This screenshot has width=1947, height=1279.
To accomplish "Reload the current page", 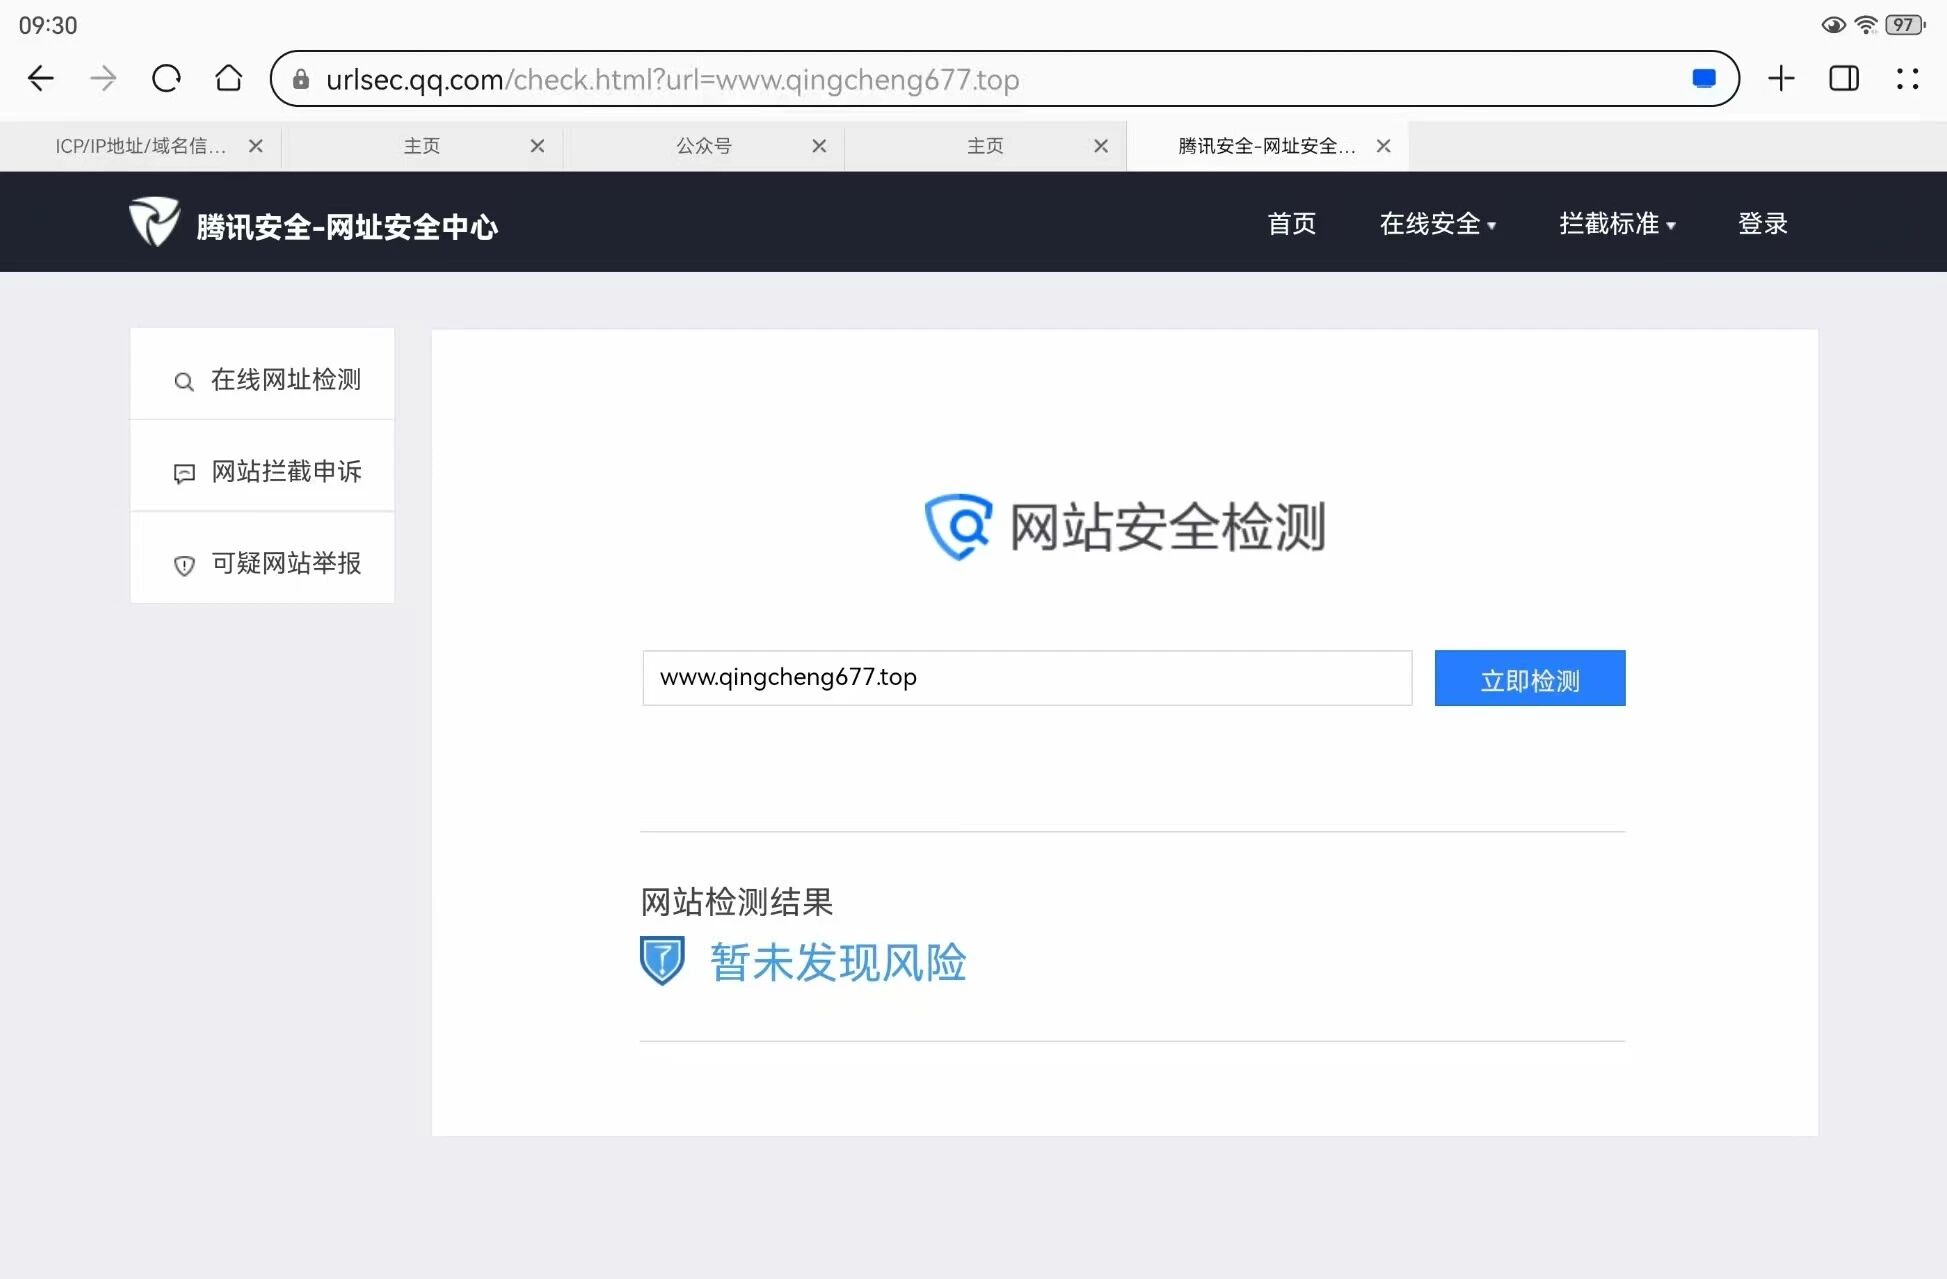I will (x=166, y=79).
